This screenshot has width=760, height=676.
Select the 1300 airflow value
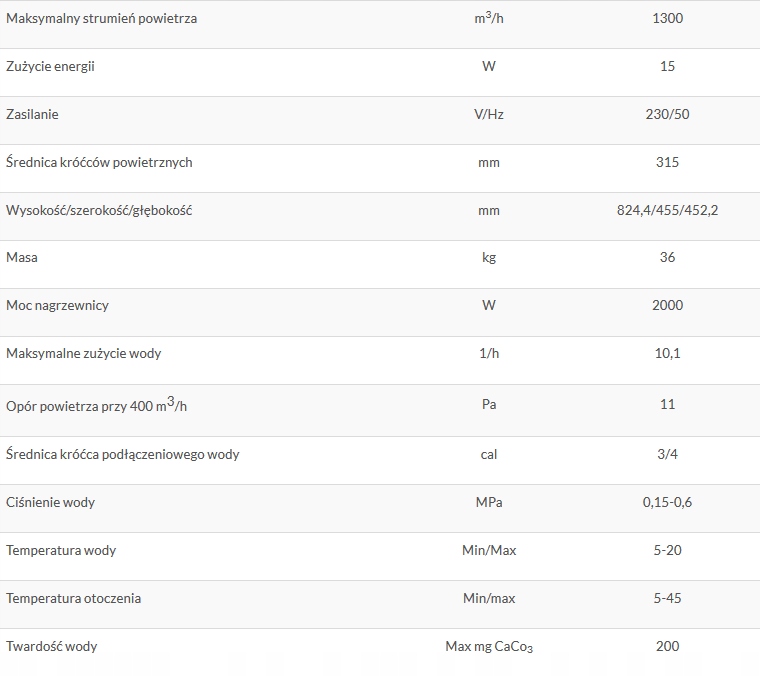[667, 18]
